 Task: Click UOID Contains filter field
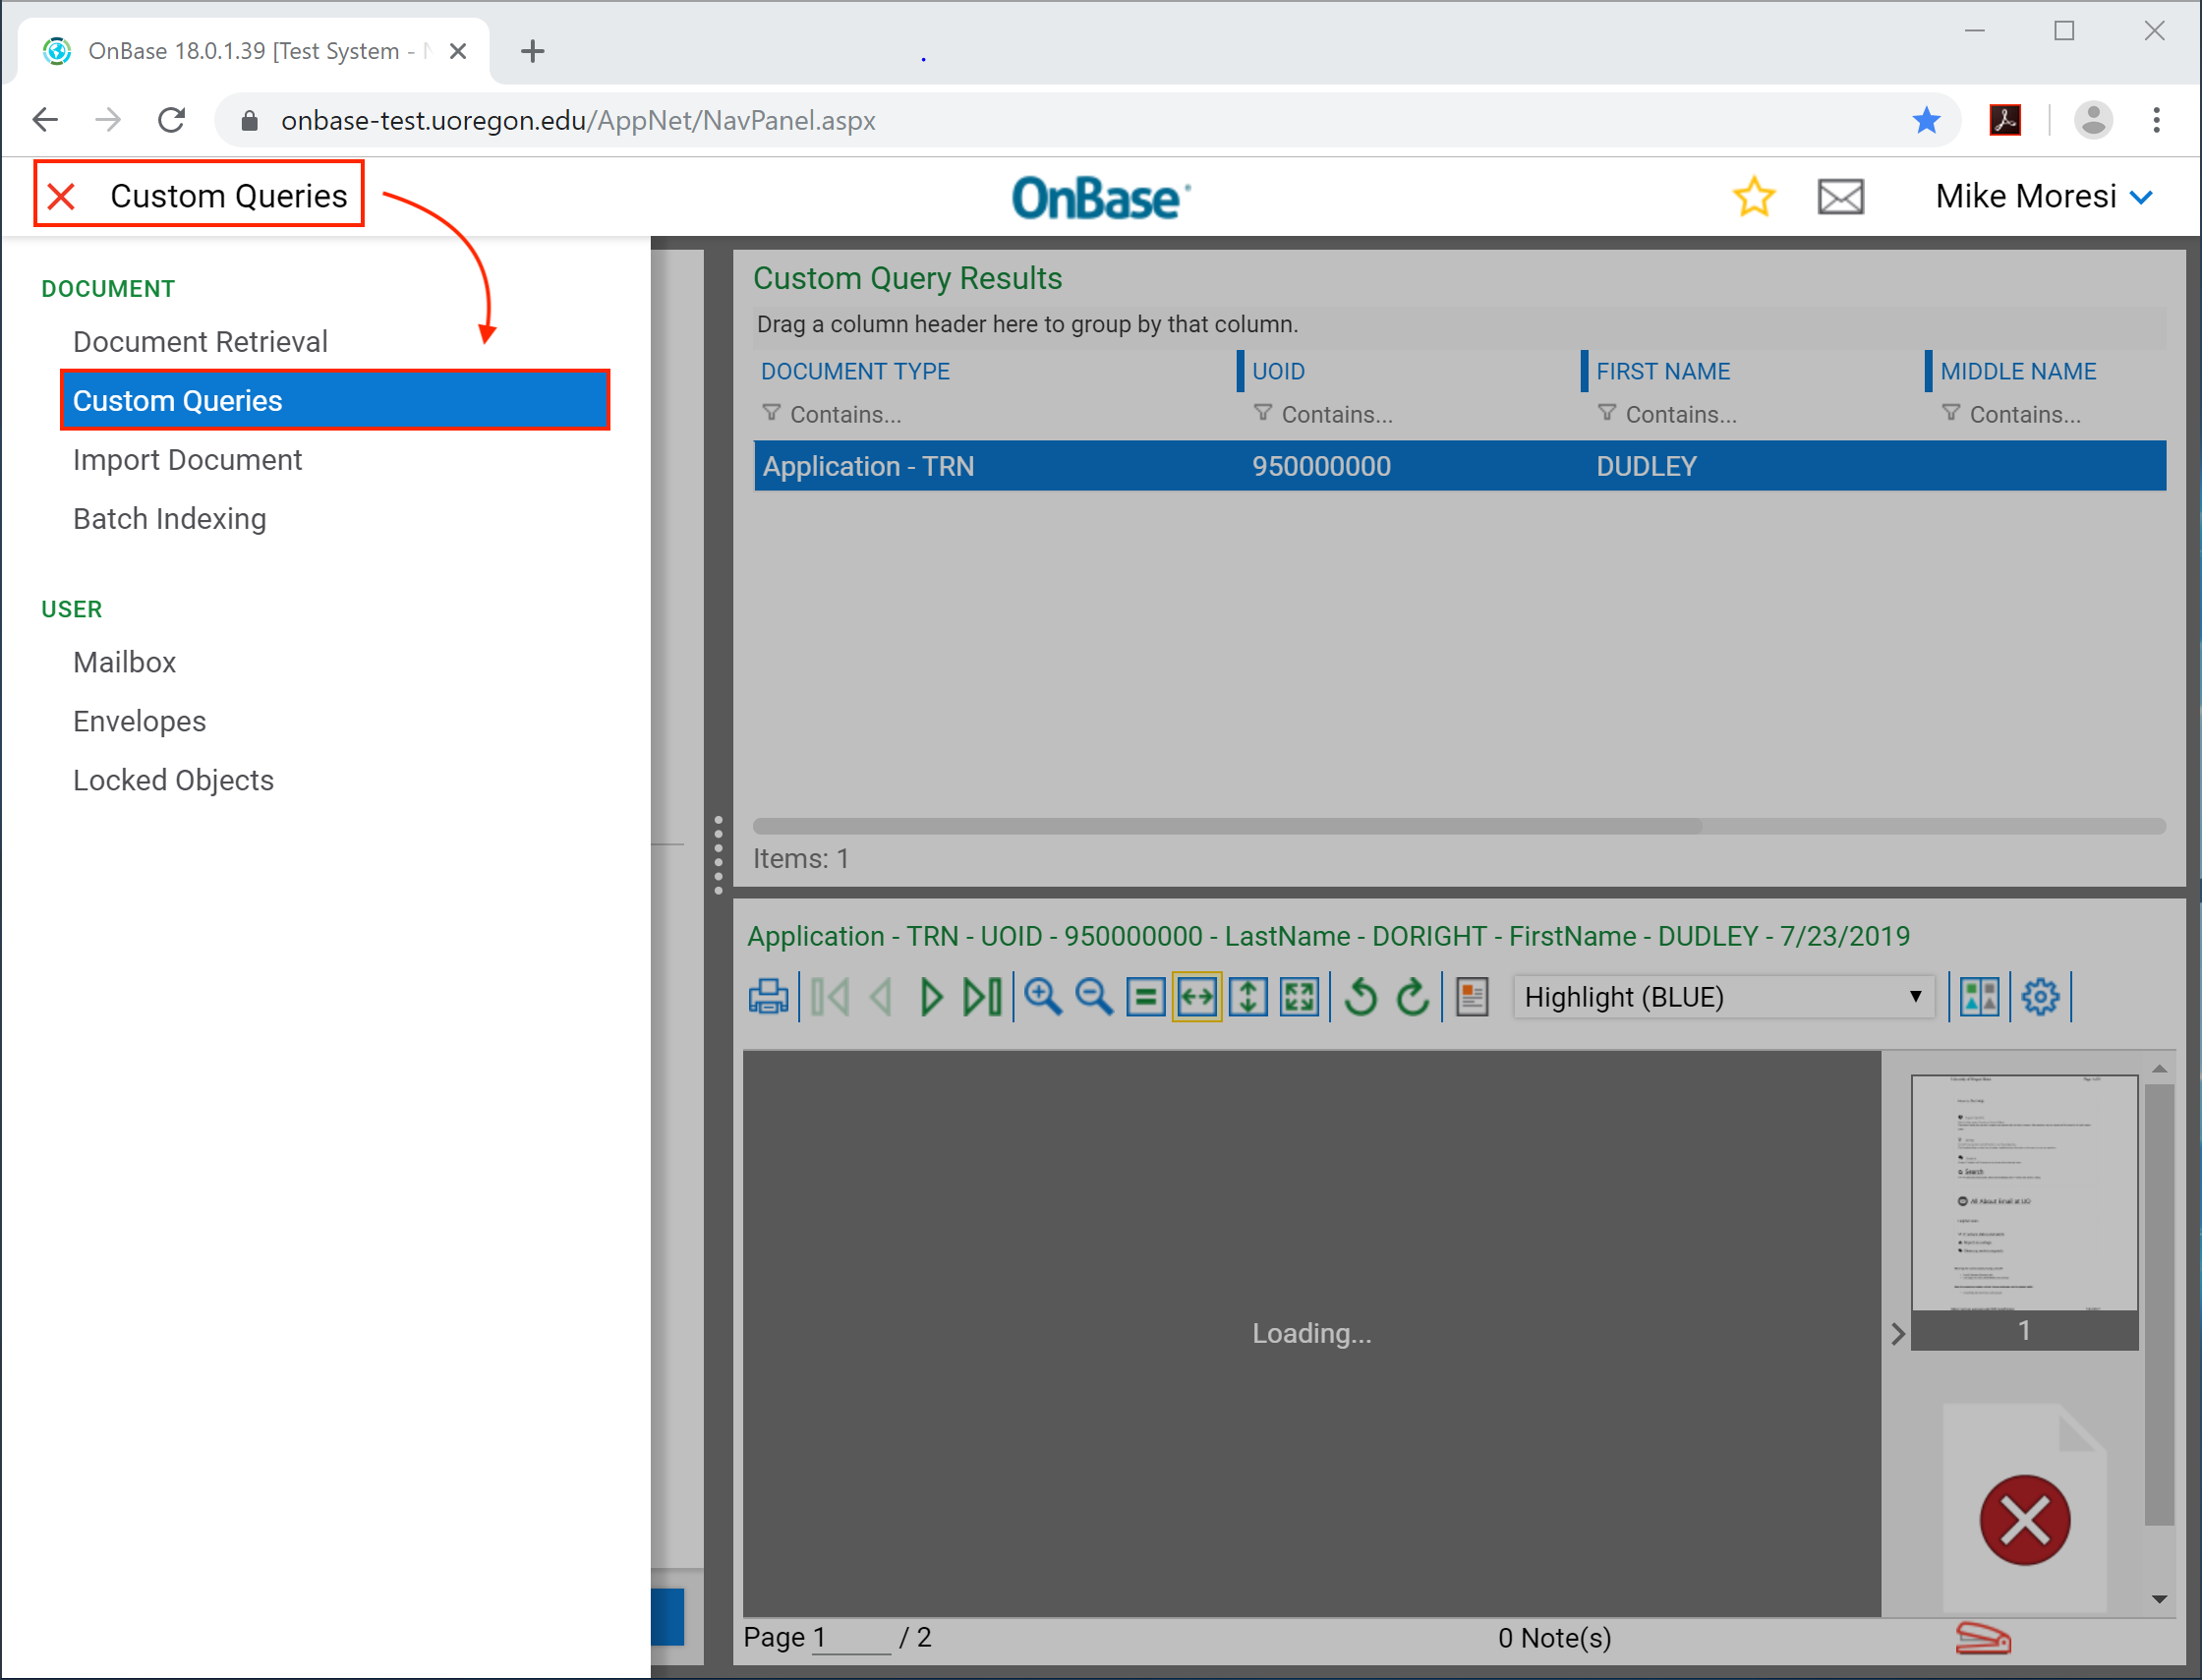coord(1337,414)
